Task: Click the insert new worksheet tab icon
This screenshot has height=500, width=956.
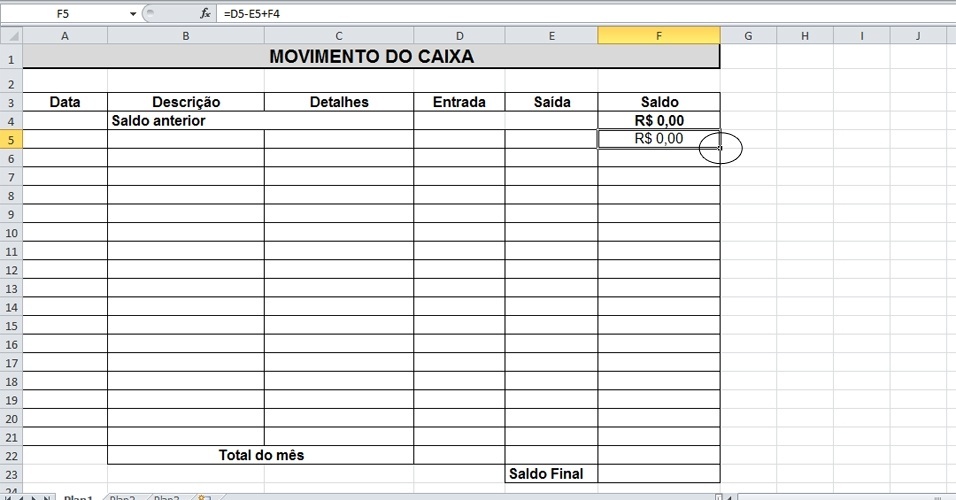Action: [x=204, y=498]
